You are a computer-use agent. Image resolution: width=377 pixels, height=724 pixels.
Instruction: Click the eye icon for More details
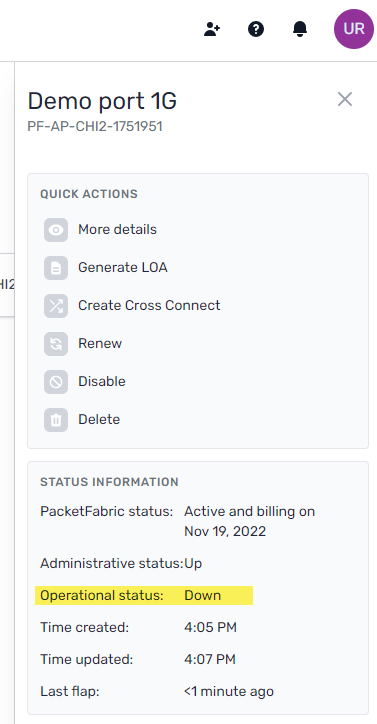(56, 230)
